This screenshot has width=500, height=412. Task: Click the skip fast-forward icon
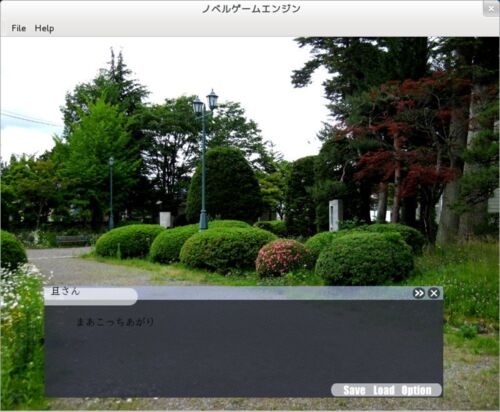(419, 293)
